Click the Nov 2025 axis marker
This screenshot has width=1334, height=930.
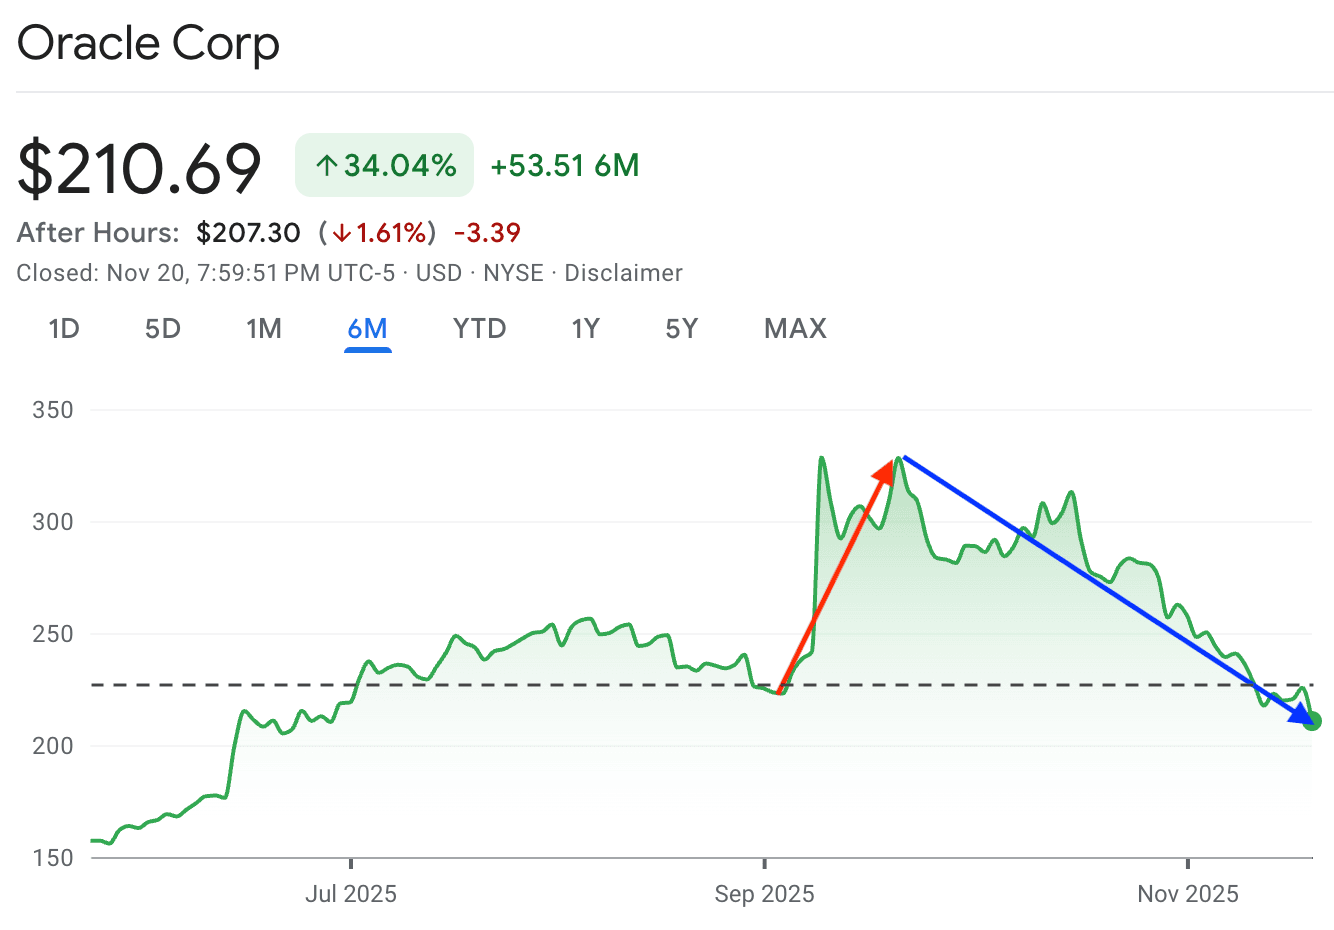point(1187,893)
